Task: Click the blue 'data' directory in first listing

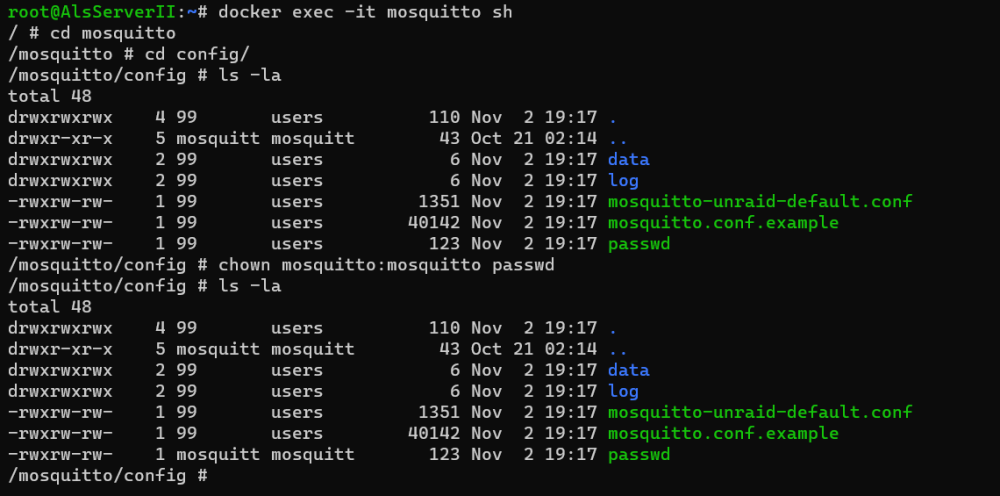Action: pyautogui.click(x=628, y=159)
